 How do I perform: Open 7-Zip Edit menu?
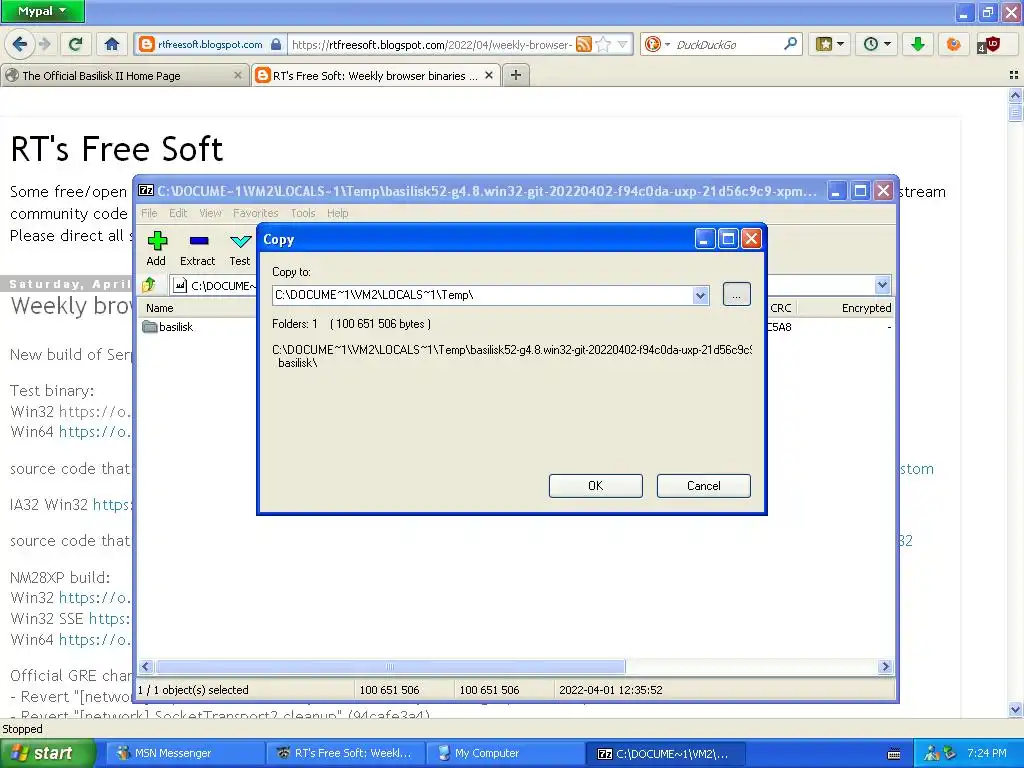tap(178, 213)
